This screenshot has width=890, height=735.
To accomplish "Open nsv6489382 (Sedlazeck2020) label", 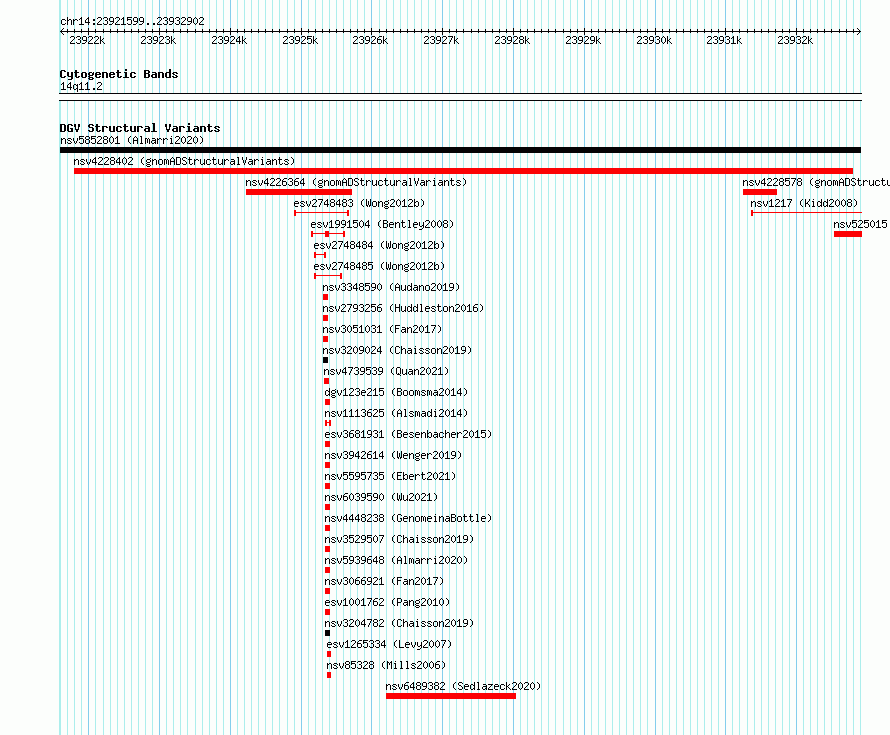I will (463, 686).
